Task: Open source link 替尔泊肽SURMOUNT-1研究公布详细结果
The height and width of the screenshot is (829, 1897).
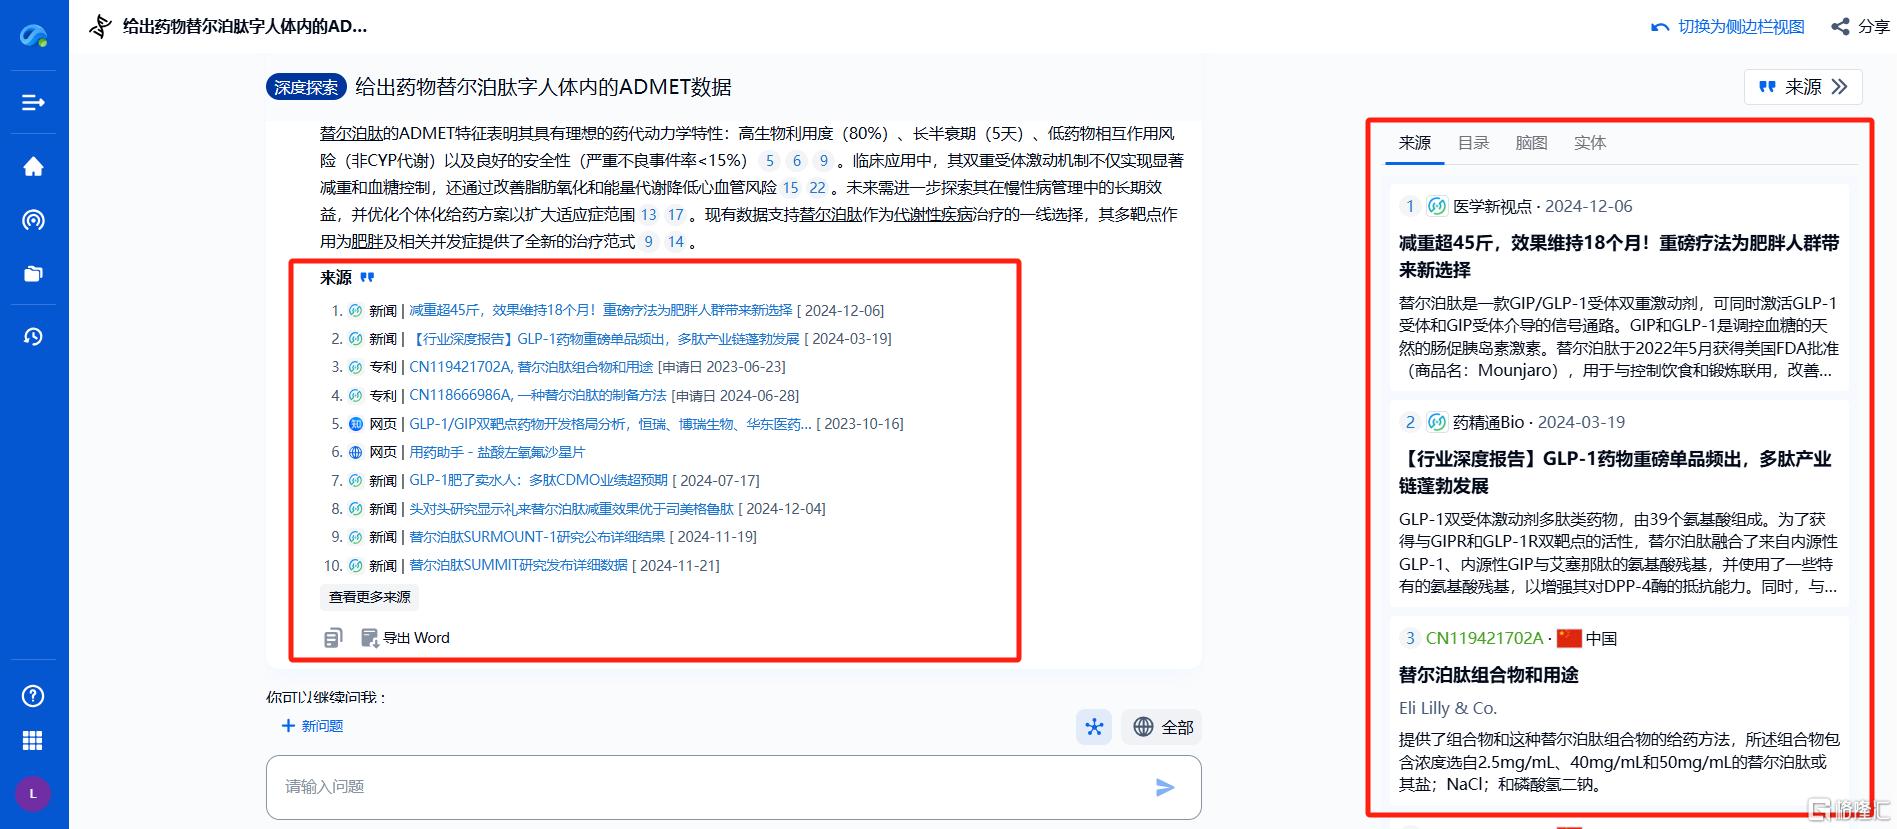Action: (x=537, y=537)
